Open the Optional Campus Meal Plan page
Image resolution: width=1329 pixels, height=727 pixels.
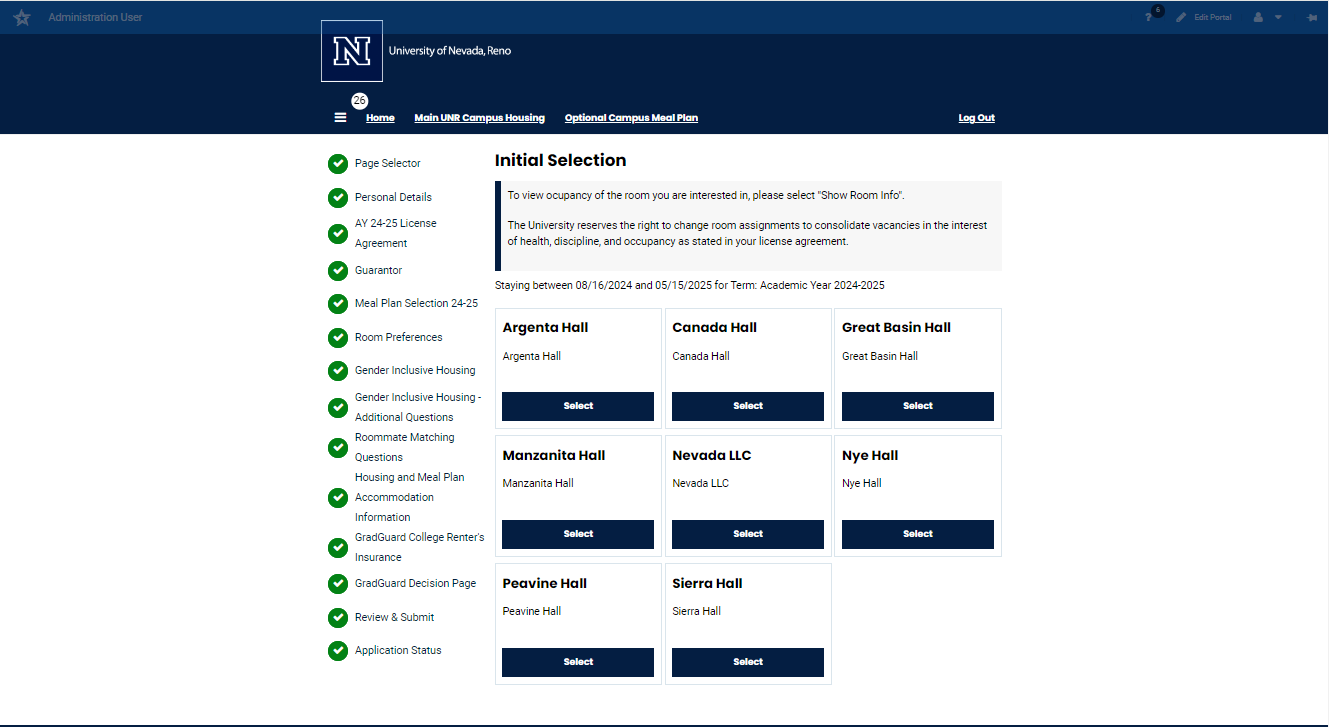click(x=631, y=117)
